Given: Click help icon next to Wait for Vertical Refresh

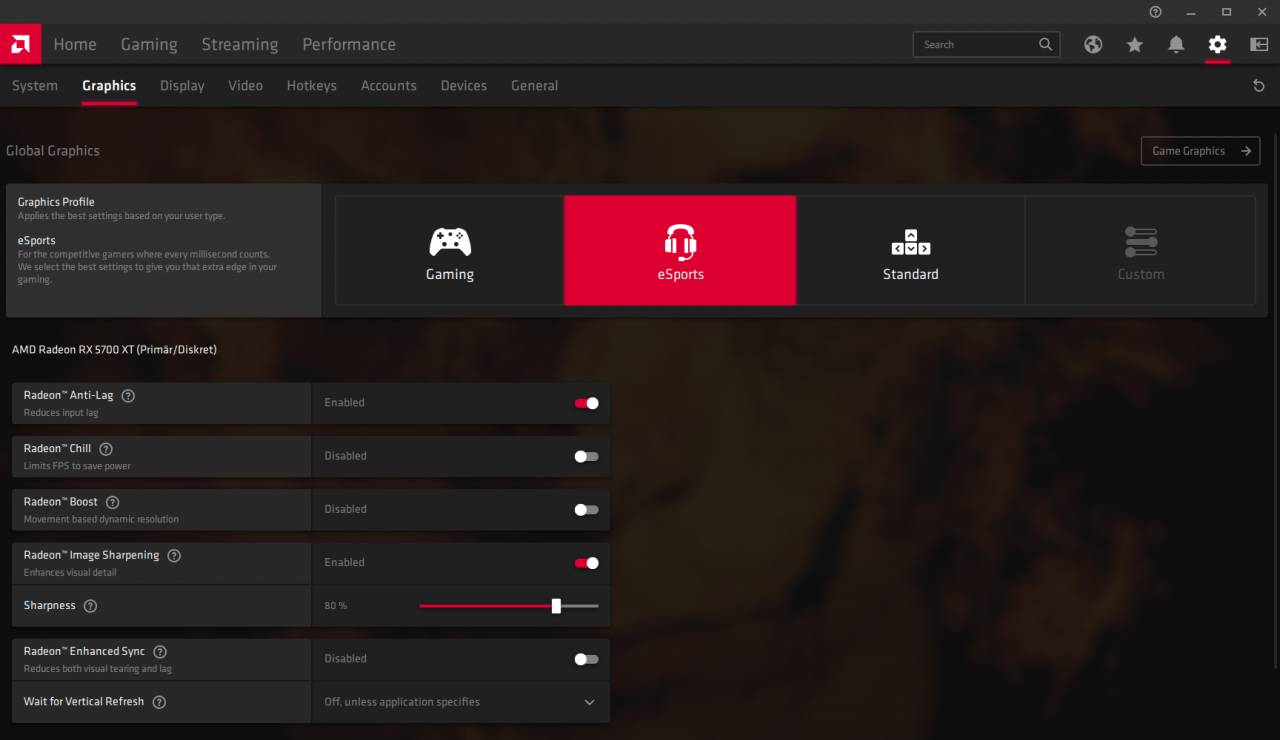Looking at the screenshot, I should point(159,702).
